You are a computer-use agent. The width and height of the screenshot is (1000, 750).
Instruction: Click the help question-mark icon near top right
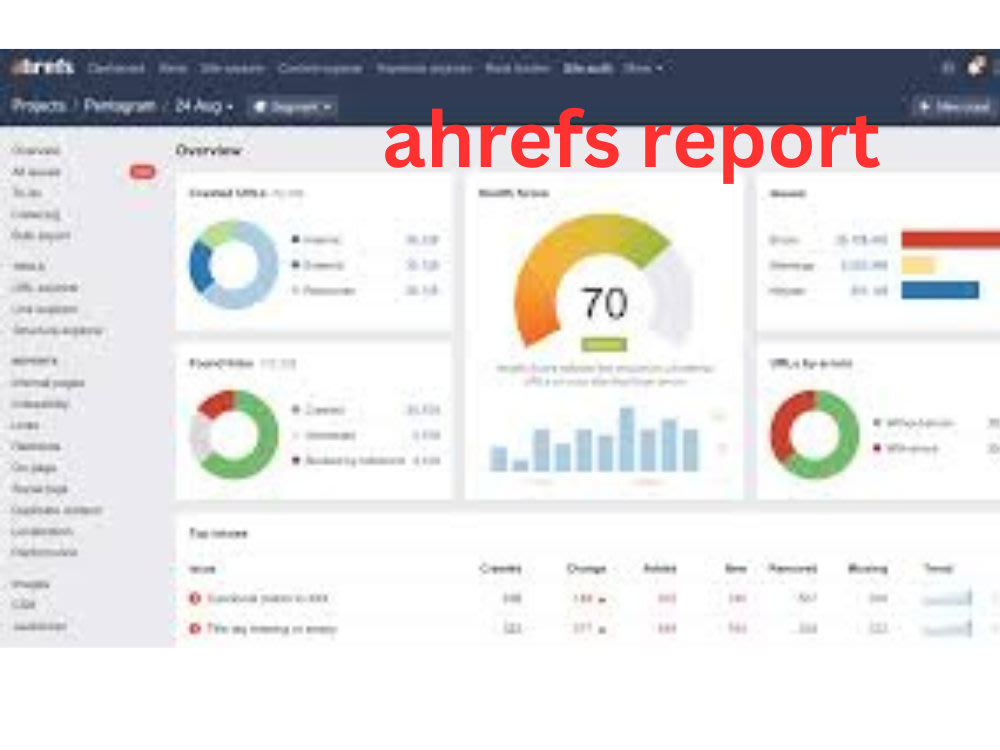tap(948, 66)
